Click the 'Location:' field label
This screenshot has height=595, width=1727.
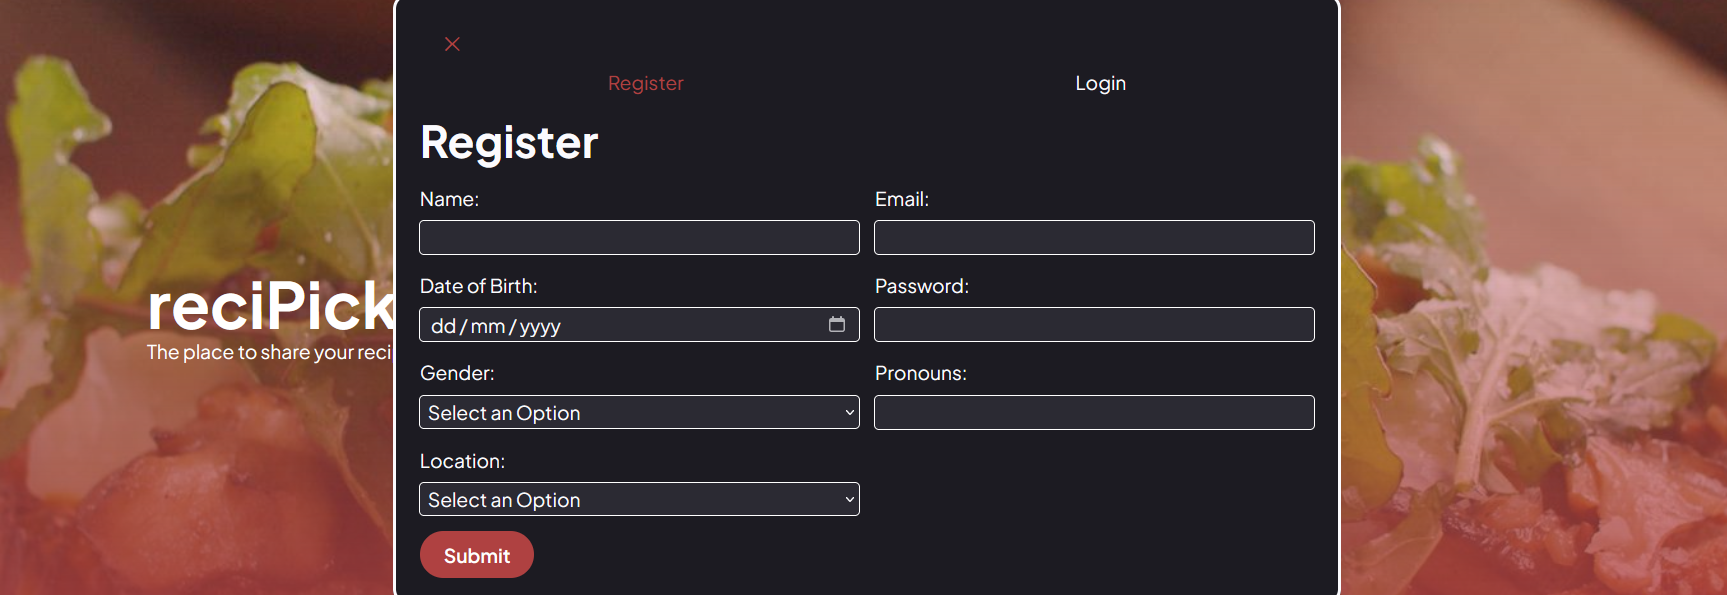pos(462,461)
